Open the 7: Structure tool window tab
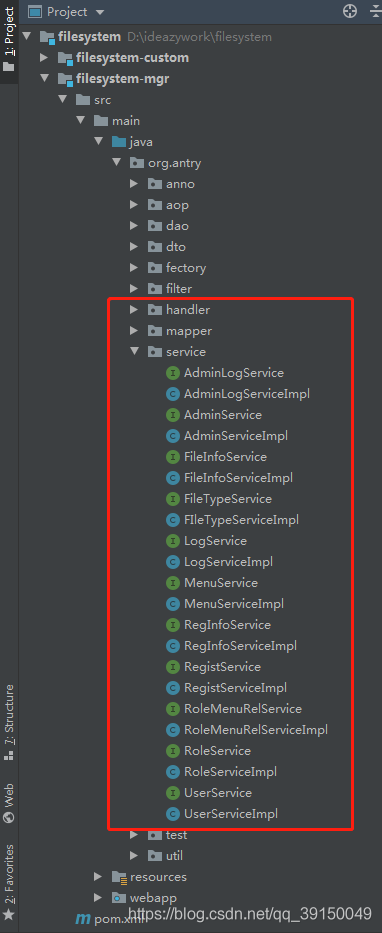382x933 pixels. 9,721
